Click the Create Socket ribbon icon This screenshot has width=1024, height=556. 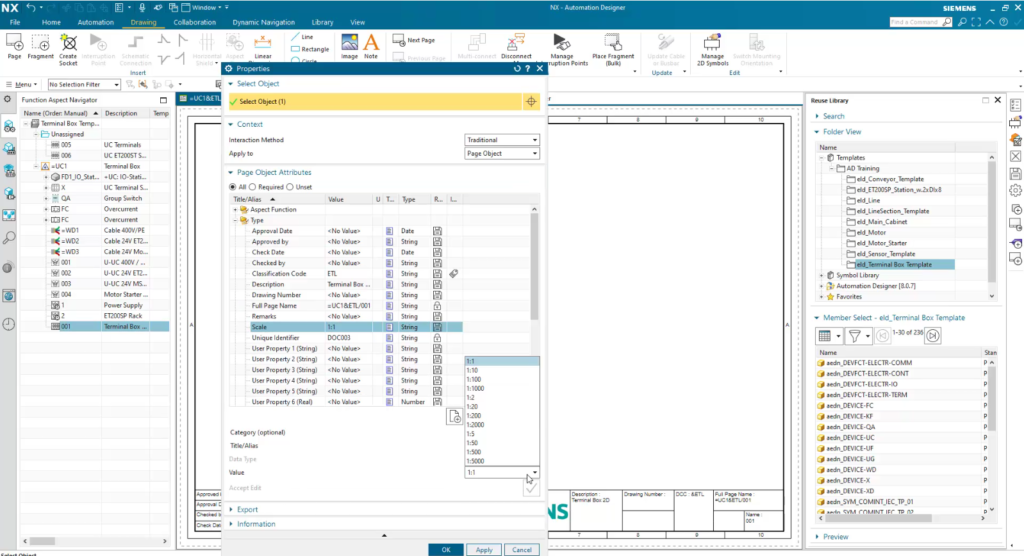coord(68,42)
